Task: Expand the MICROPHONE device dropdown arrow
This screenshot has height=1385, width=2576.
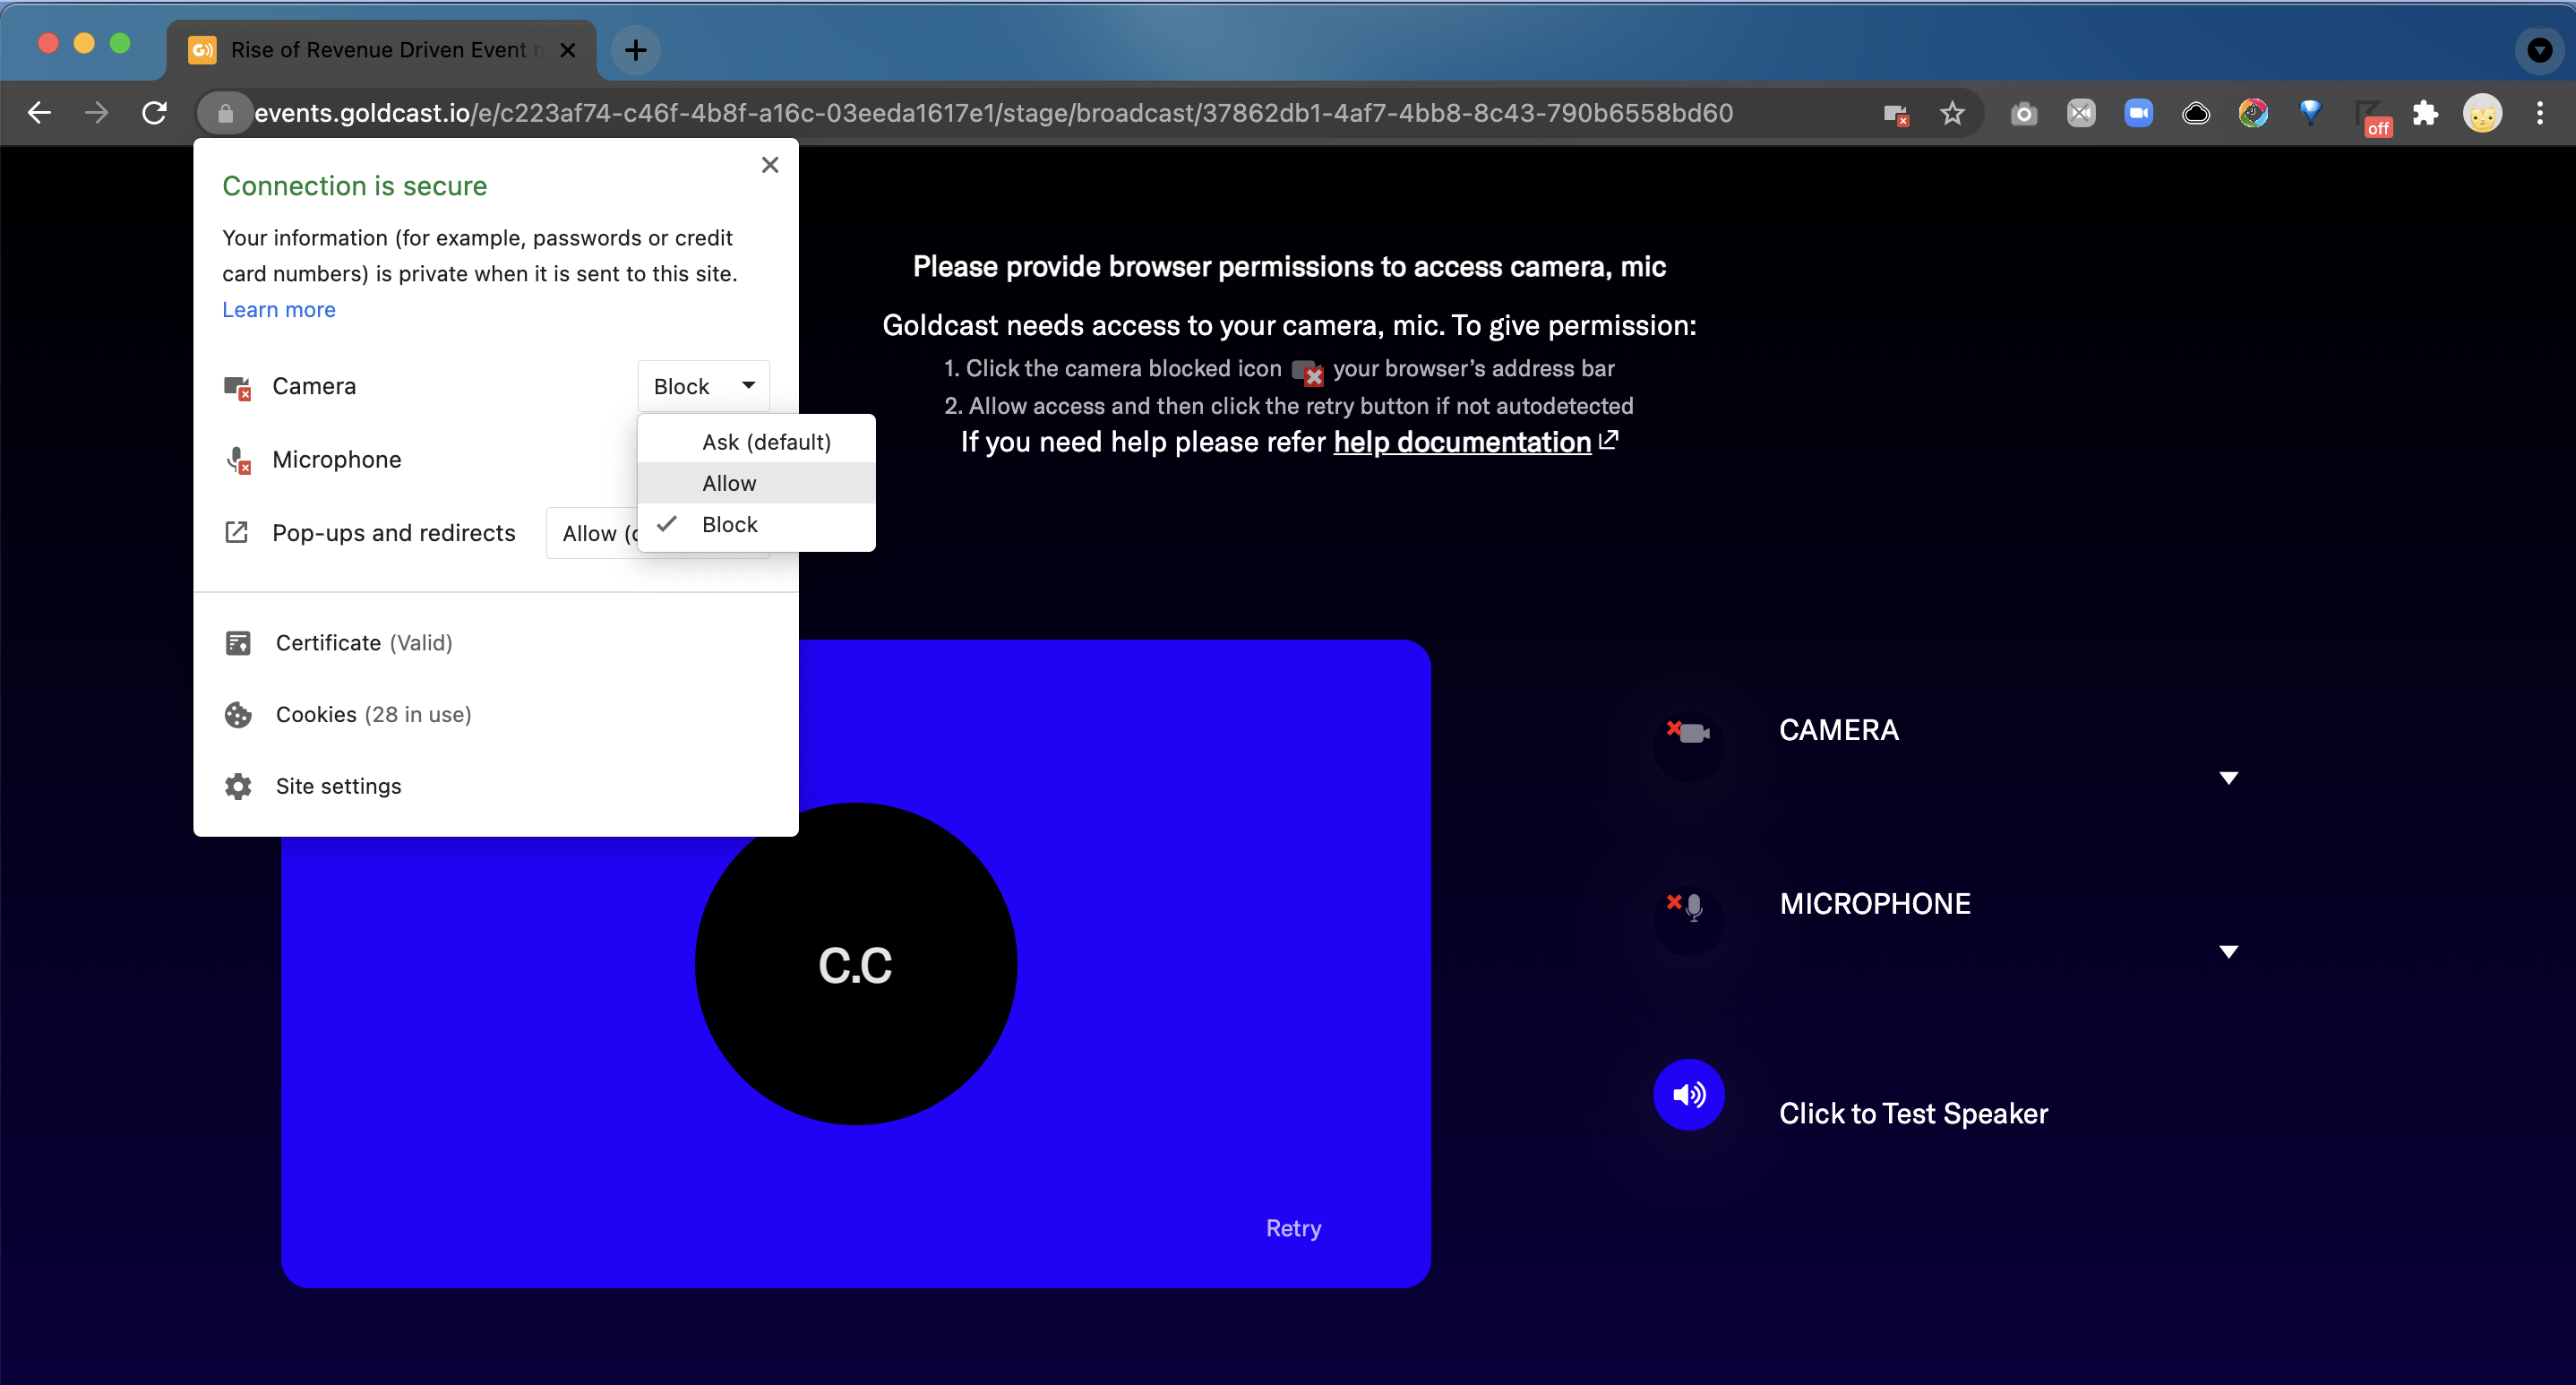Action: (2228, 952)
